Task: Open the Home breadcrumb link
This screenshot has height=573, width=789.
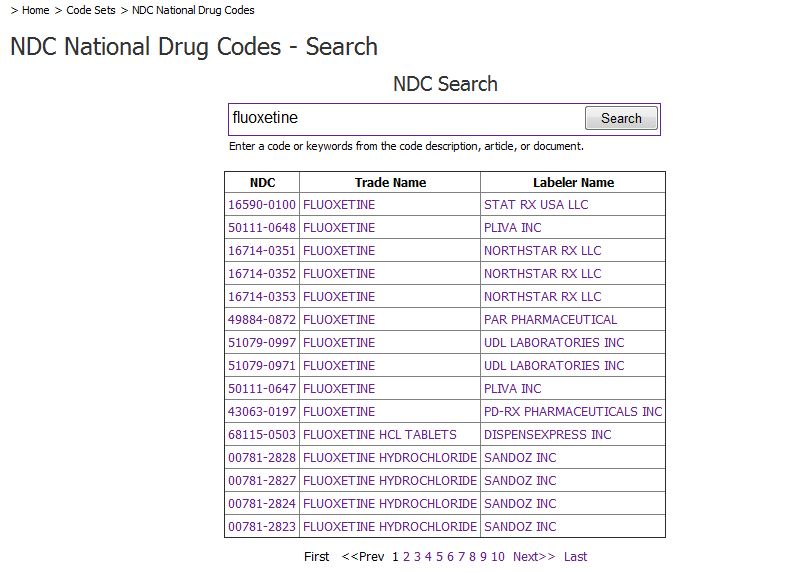Action: pyautogui.click(x=36, y=10)
